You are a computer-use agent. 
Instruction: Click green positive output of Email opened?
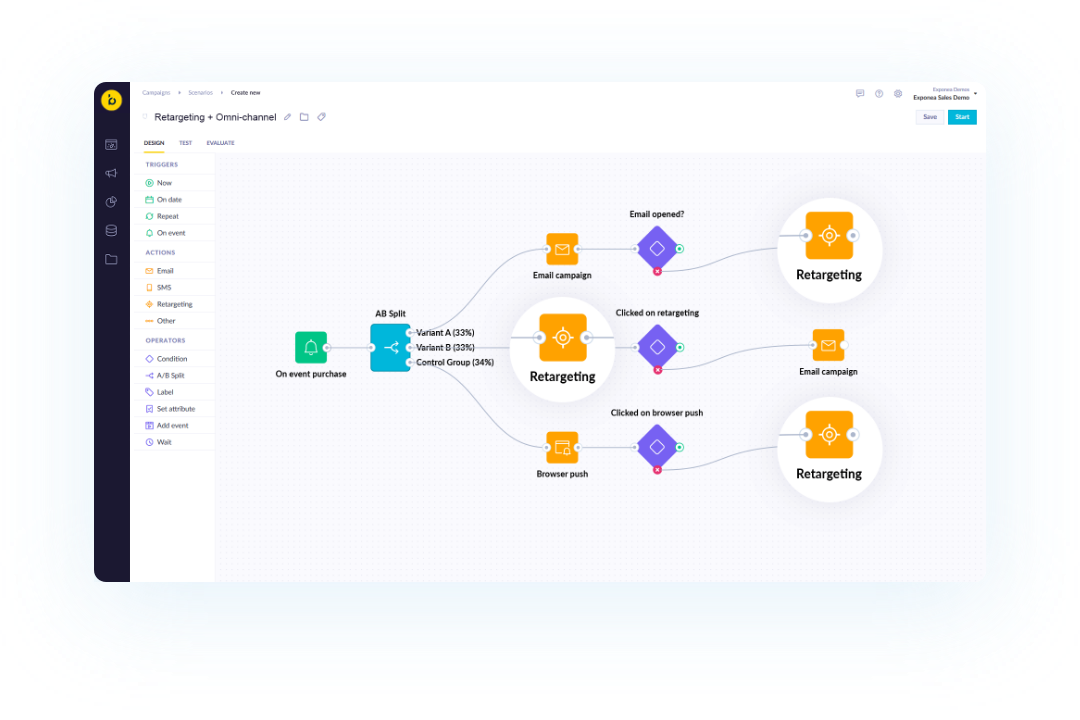679,249
